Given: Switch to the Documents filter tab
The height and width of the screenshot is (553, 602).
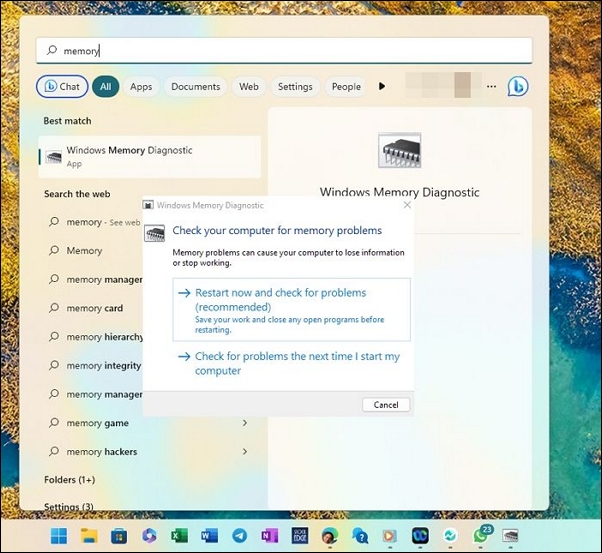Looking at the screenshot, I should pos(196,87).
